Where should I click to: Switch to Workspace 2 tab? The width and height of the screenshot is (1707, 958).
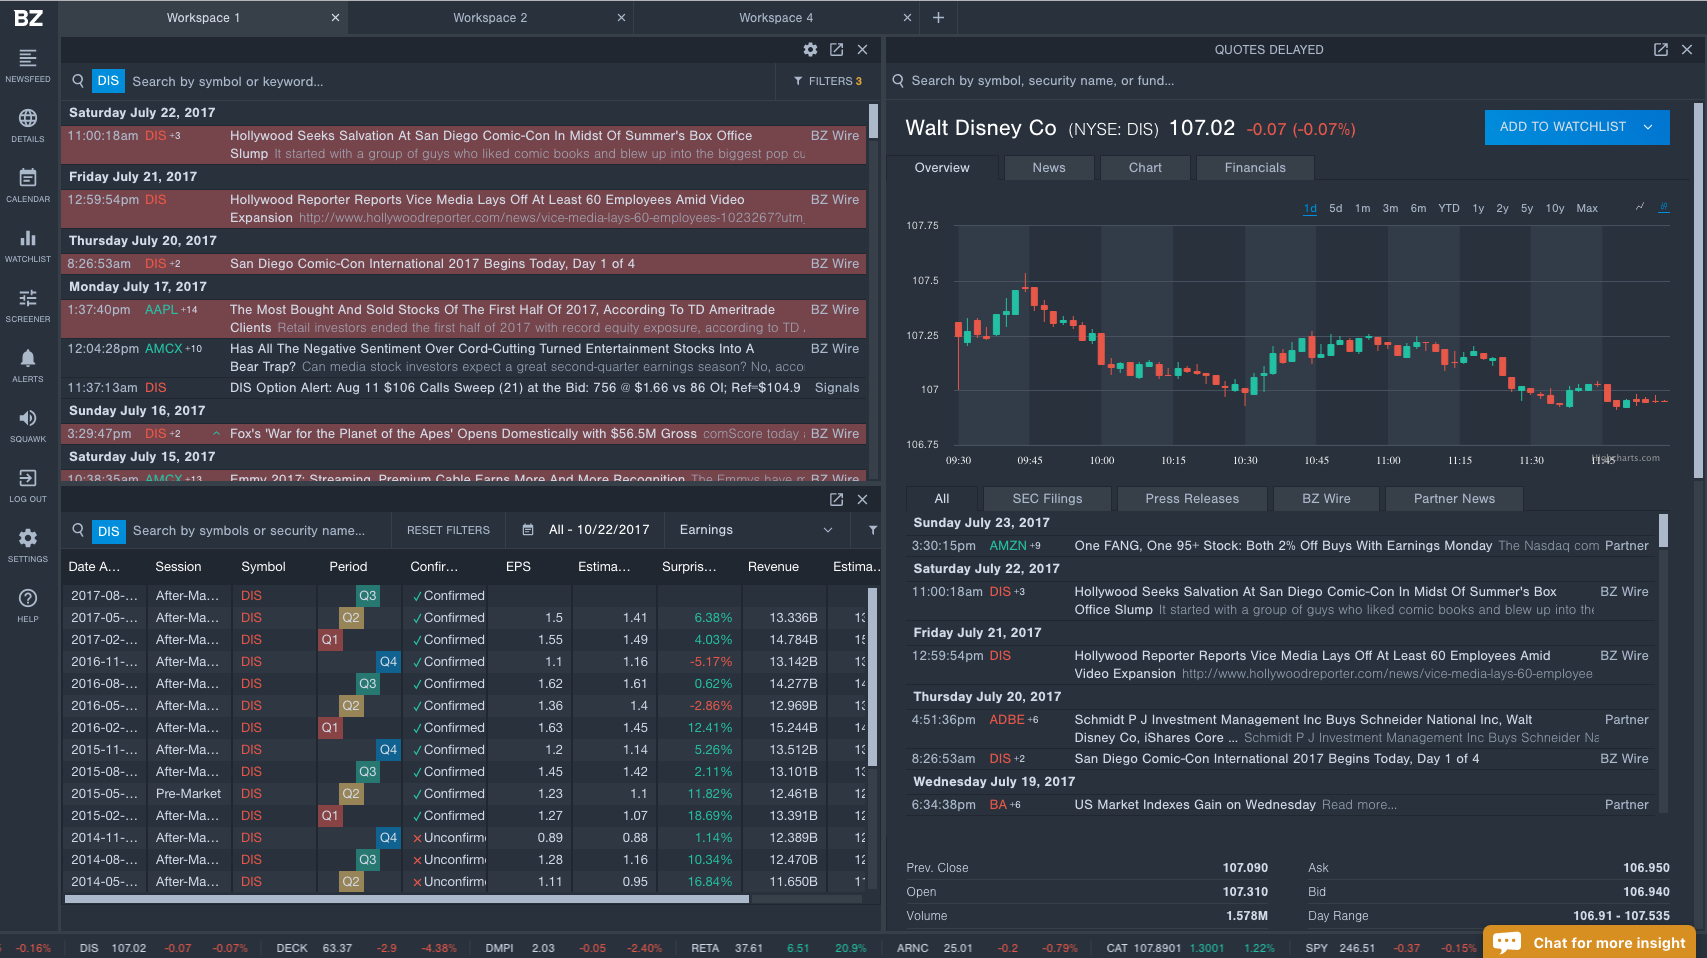pyautogui.click(x=490, y=18)
